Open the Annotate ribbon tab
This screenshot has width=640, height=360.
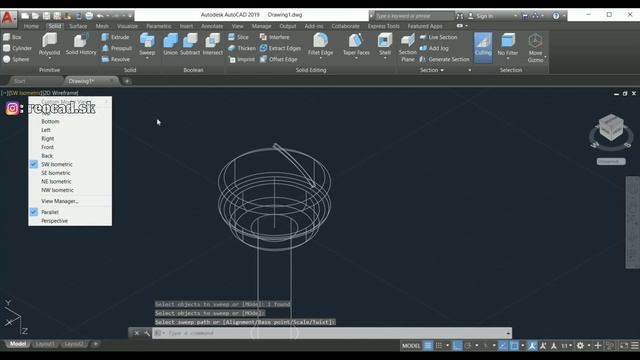[x=212, y=26]
